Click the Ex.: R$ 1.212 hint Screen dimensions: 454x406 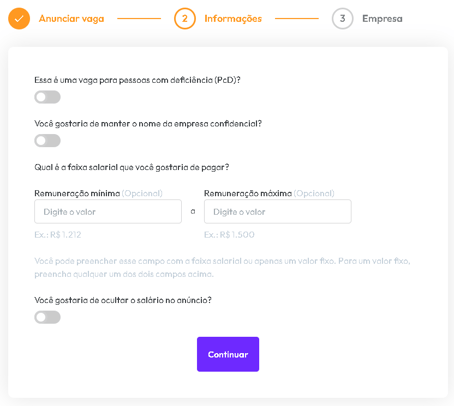58,235
